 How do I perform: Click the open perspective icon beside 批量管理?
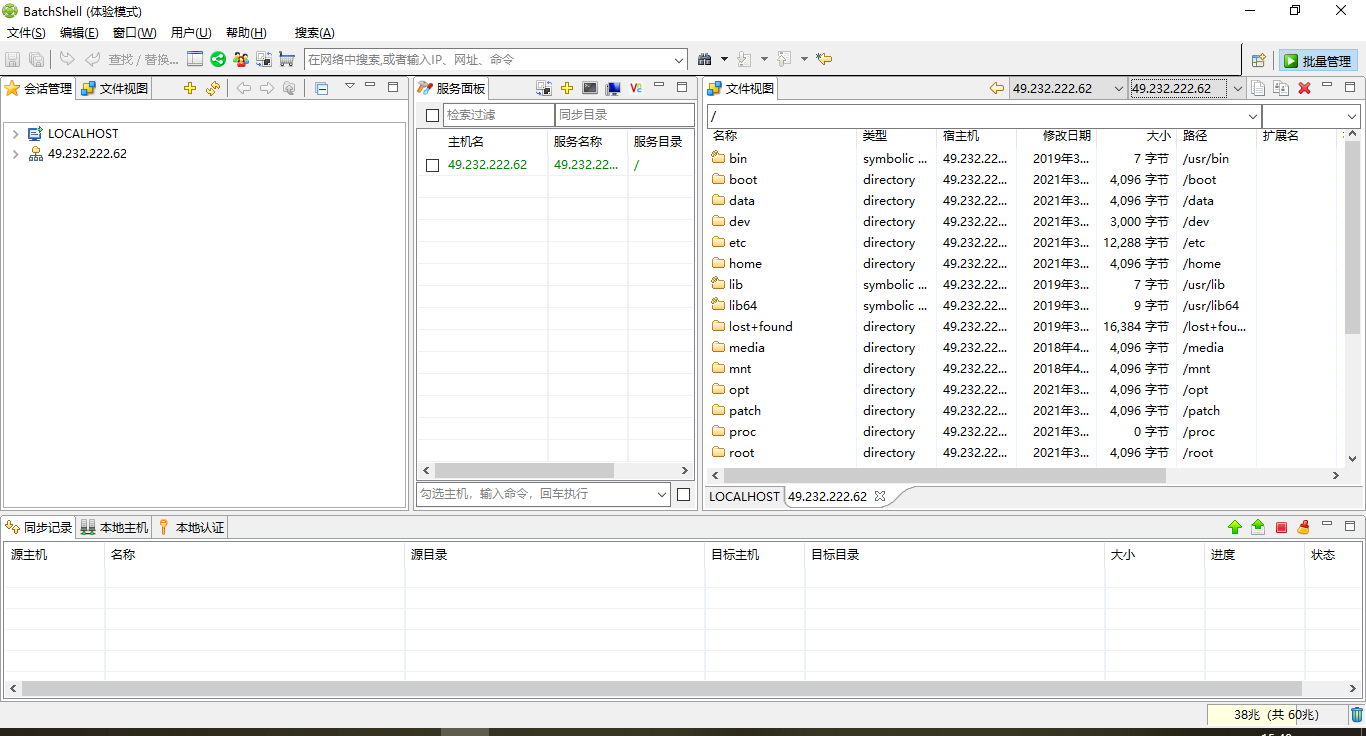[1259, 61]
